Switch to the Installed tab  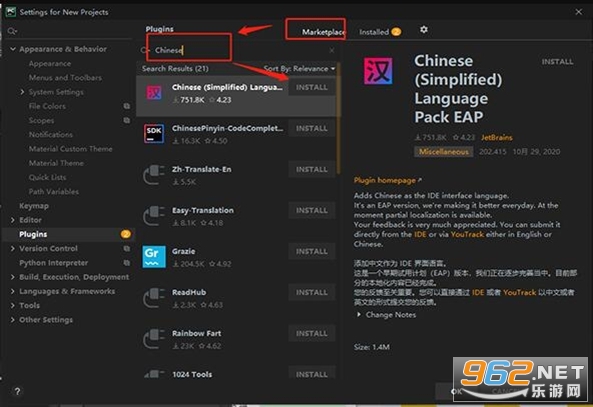pyautogui.click(x=374, y=32)
